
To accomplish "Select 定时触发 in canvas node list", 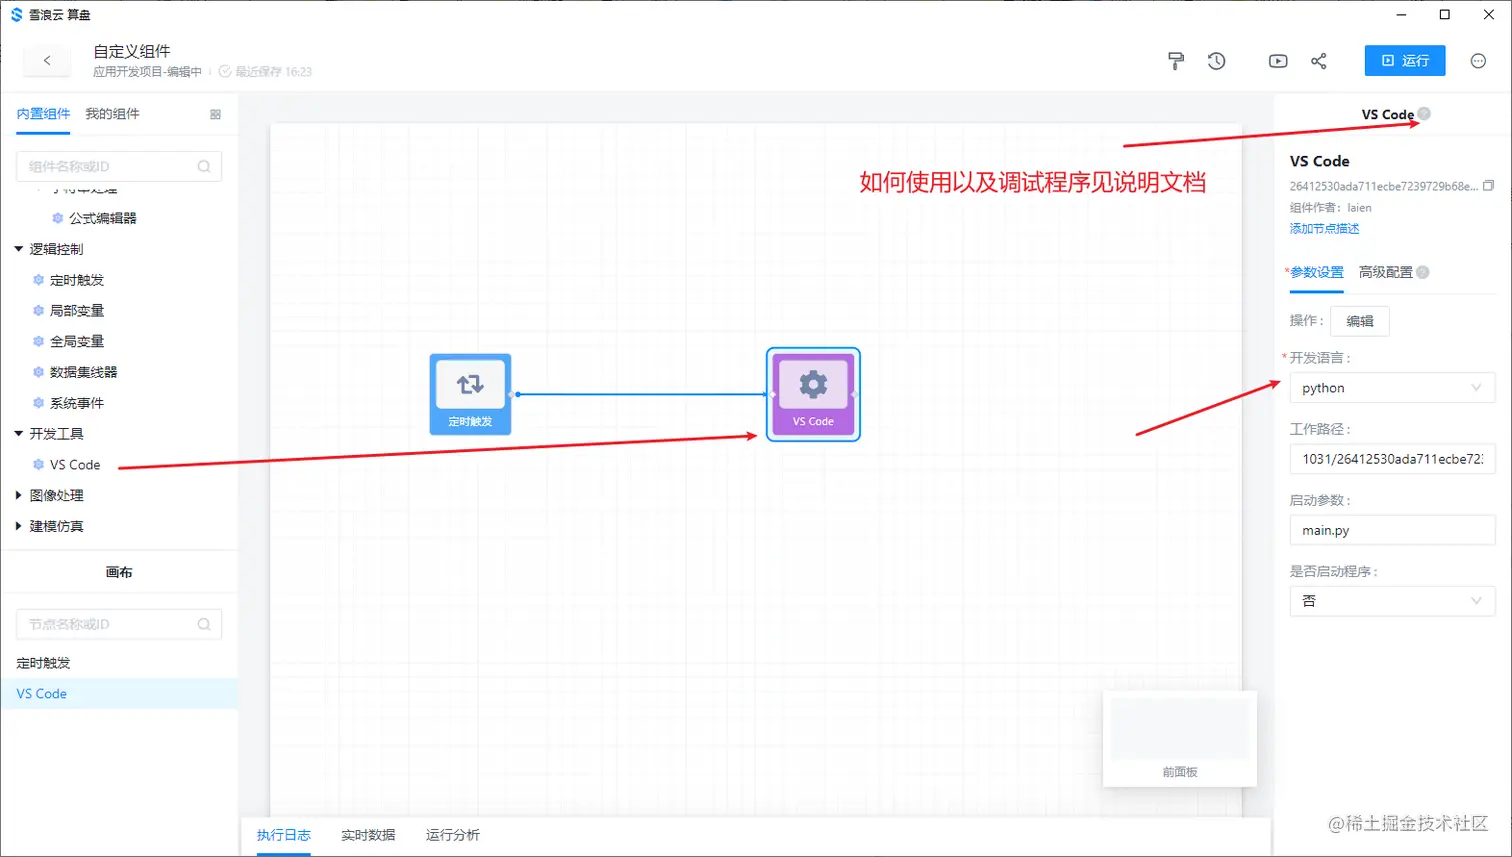I will tap(119, 663).
